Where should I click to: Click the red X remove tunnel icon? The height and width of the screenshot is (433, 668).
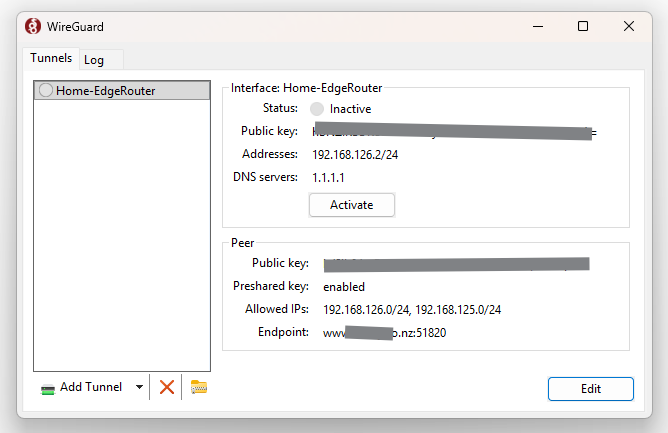[167, 387]
